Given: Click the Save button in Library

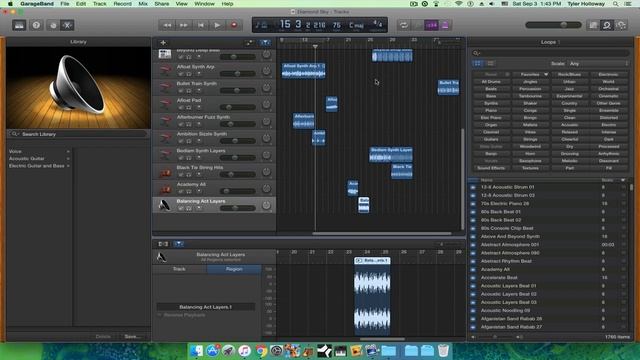Looking at the screenshot, I should tap(132, 336).
